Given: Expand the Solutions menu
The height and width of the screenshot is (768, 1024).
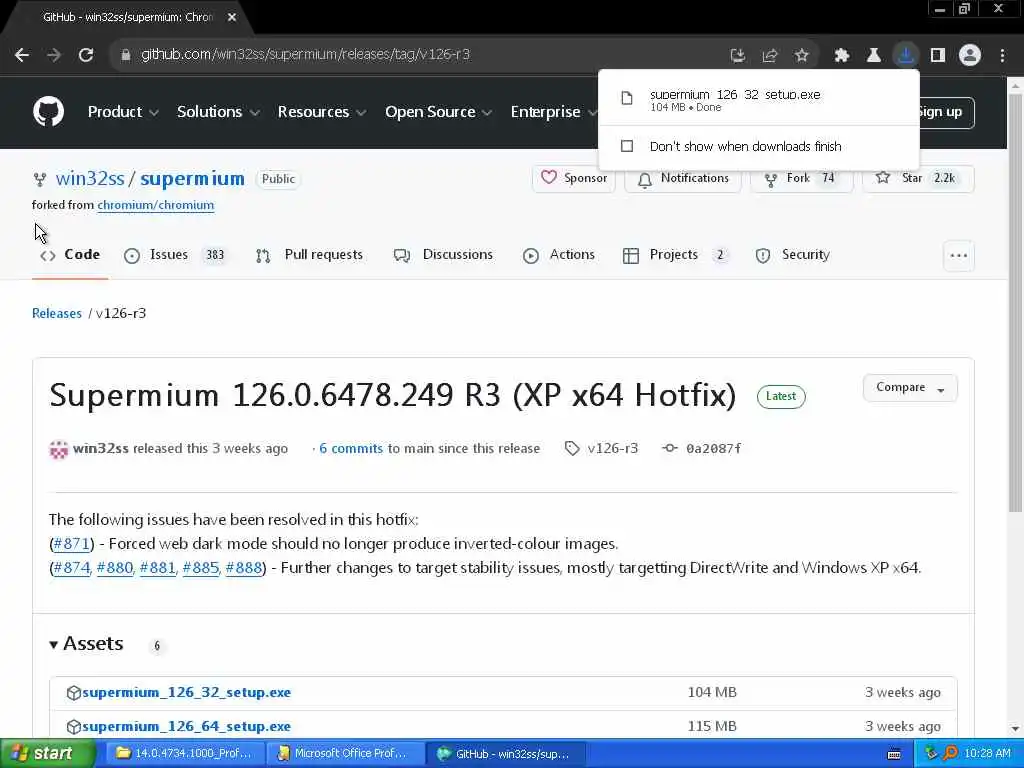Looking at the screenshot, I should click(x=218, y=112).
